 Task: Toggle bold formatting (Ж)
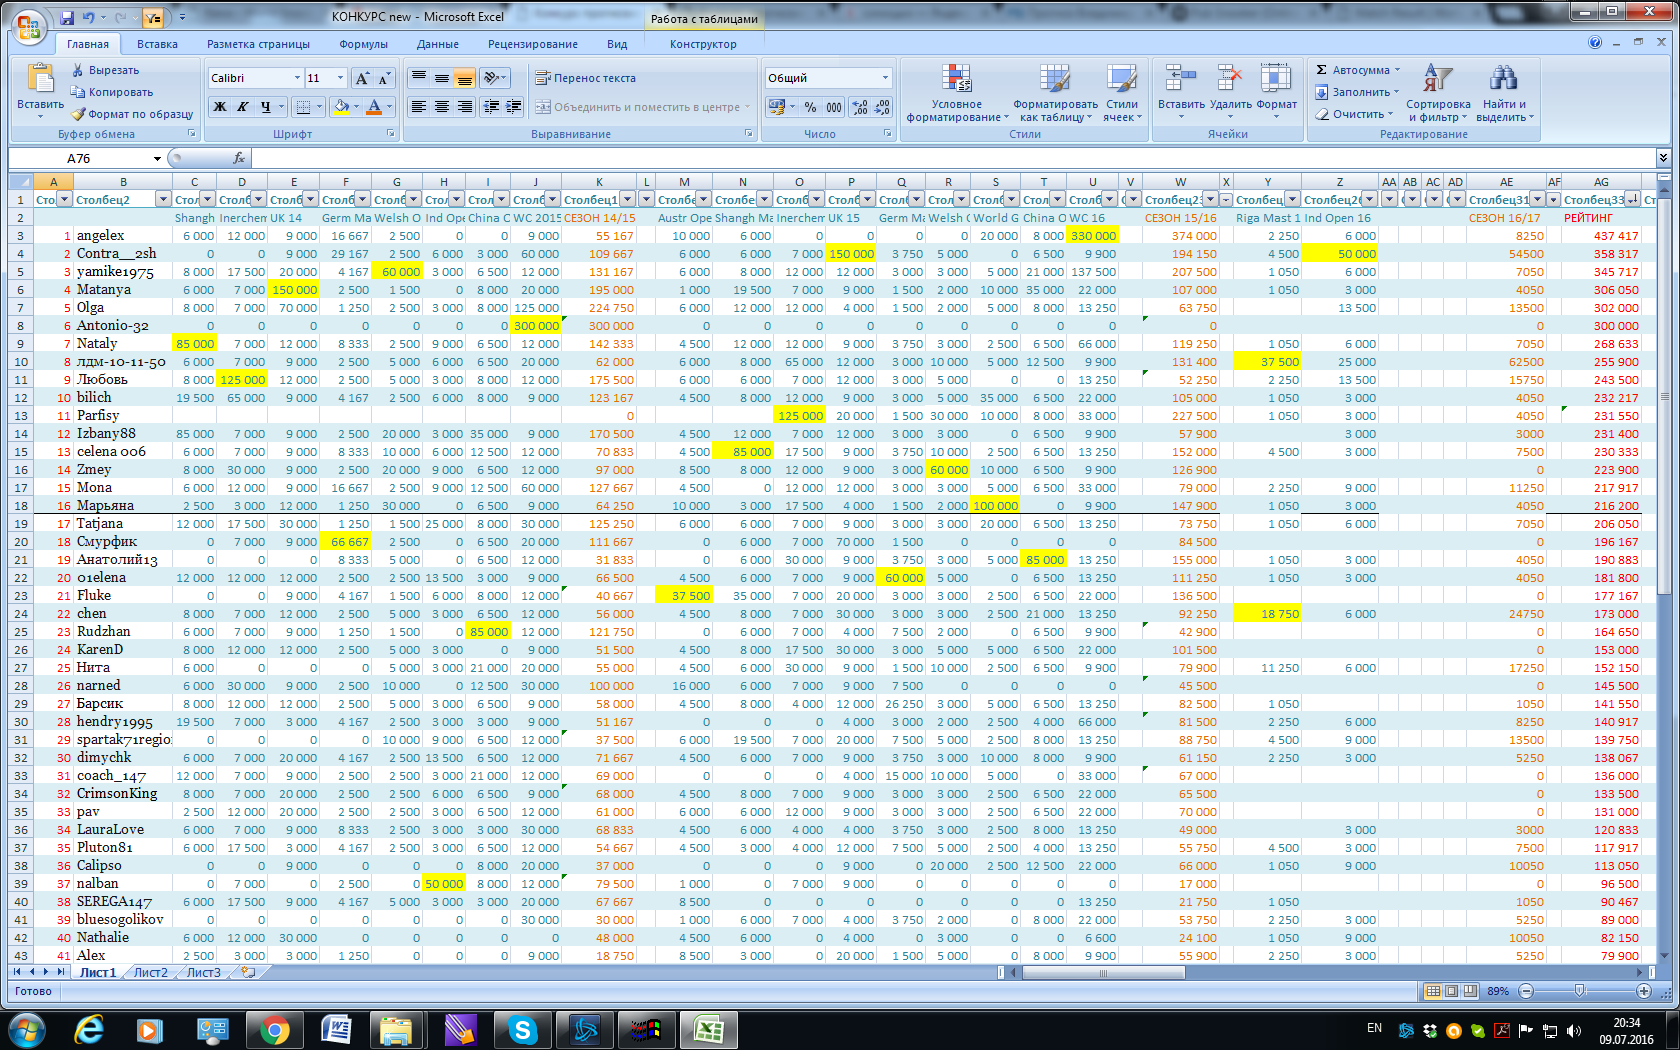(220, 107)
